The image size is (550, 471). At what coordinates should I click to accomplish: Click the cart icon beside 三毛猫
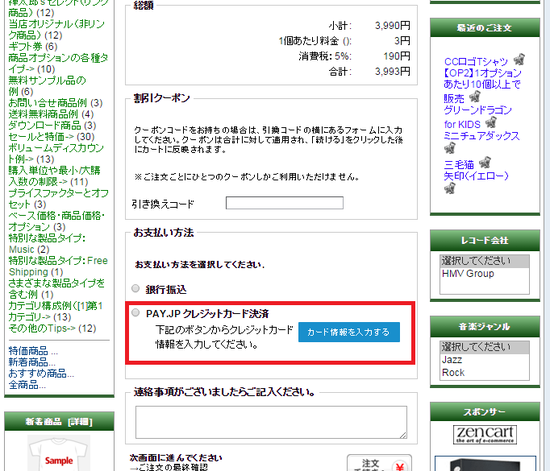pyautogui.click(x=485, y=162)
